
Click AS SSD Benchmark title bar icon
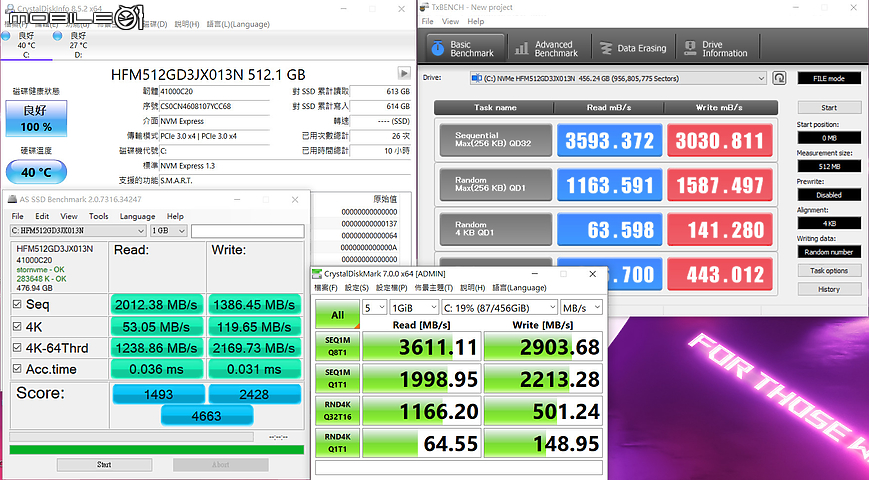coord(13,199)
